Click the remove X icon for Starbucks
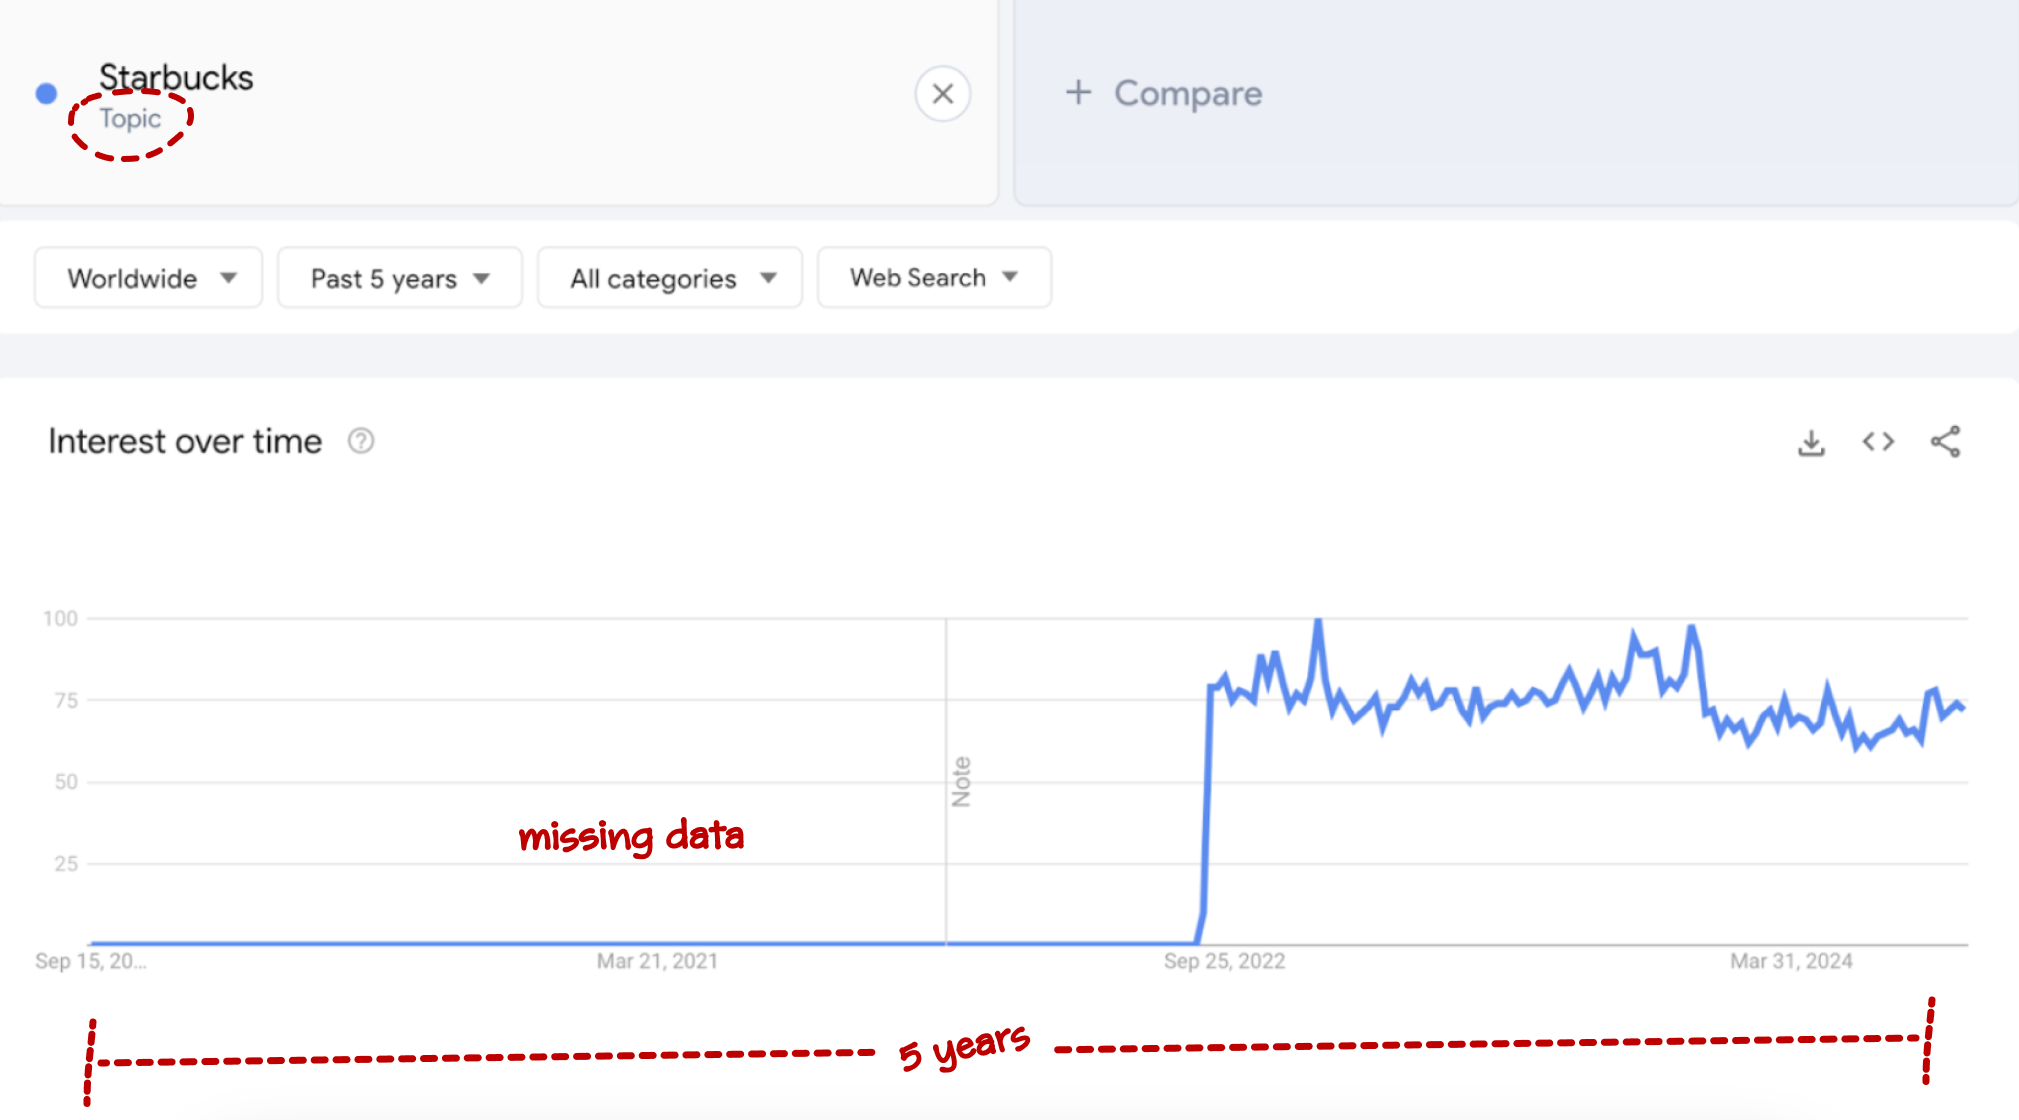This screenshot has width=2019, height=1120. (x=942, y=94)
